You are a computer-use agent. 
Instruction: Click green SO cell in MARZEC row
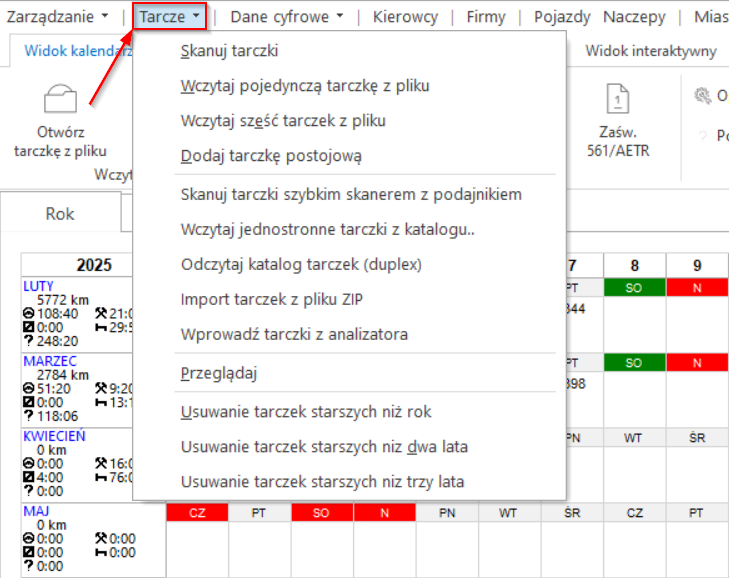pyautogui.click(x=634, y=363)
